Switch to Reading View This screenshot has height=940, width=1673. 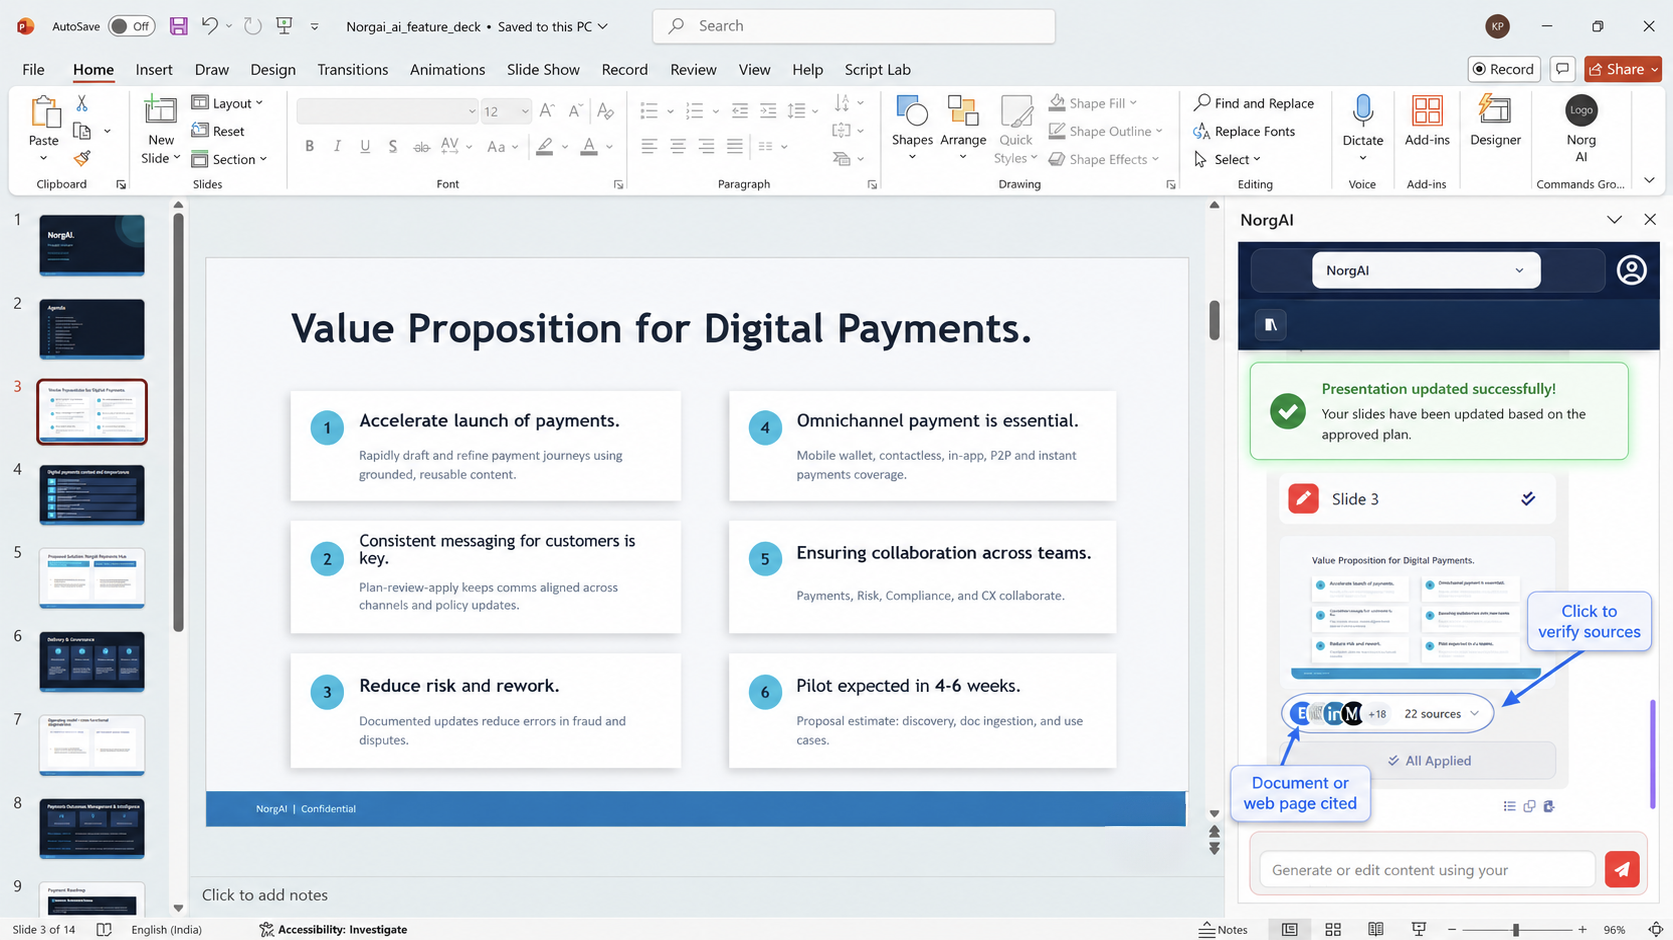pyautogui.click(x=1376, y=929)
